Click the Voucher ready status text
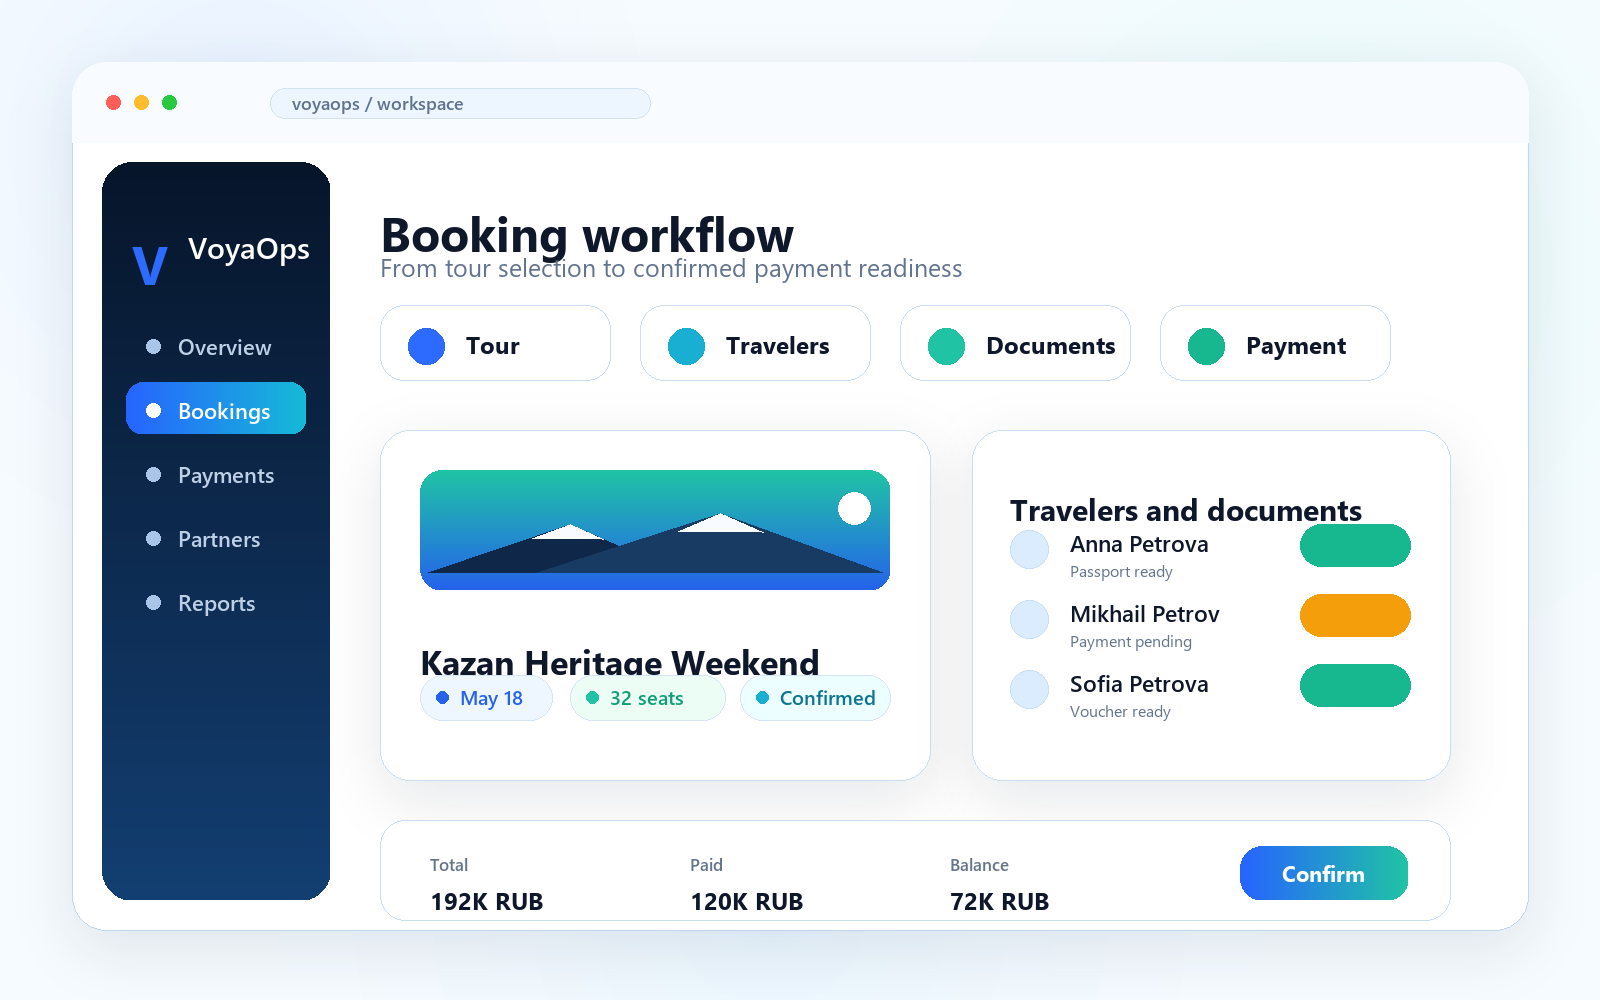The image size is (1600, 1000). [1120, 712]
